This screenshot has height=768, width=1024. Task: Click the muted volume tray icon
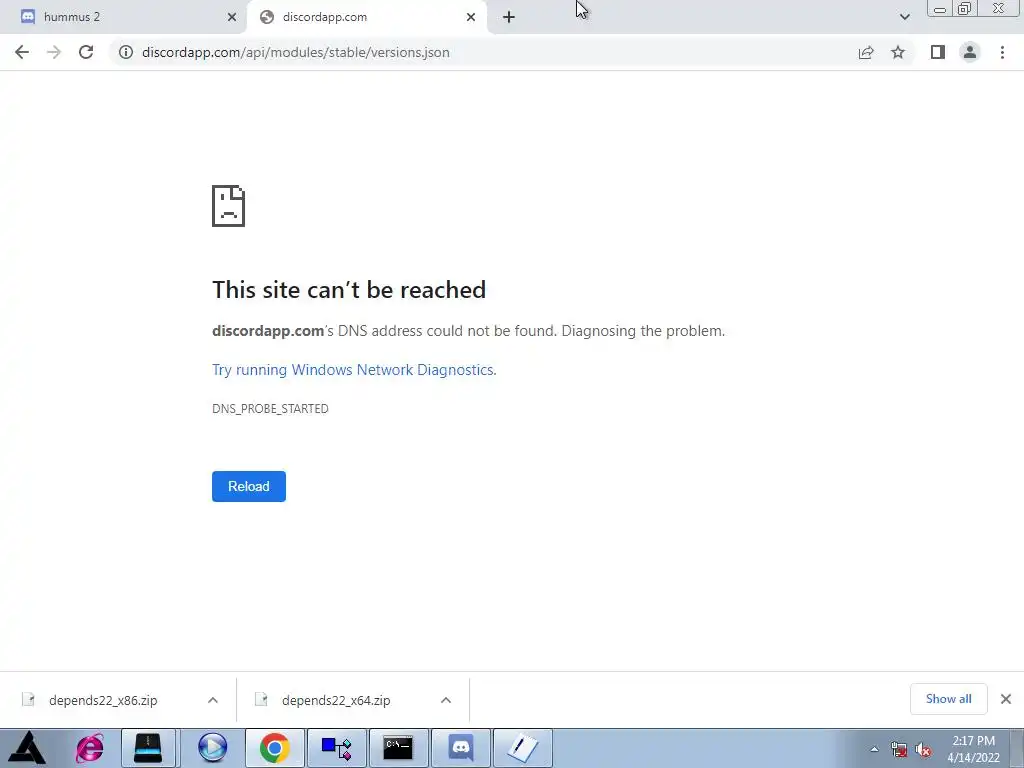(x=923, y=750)
